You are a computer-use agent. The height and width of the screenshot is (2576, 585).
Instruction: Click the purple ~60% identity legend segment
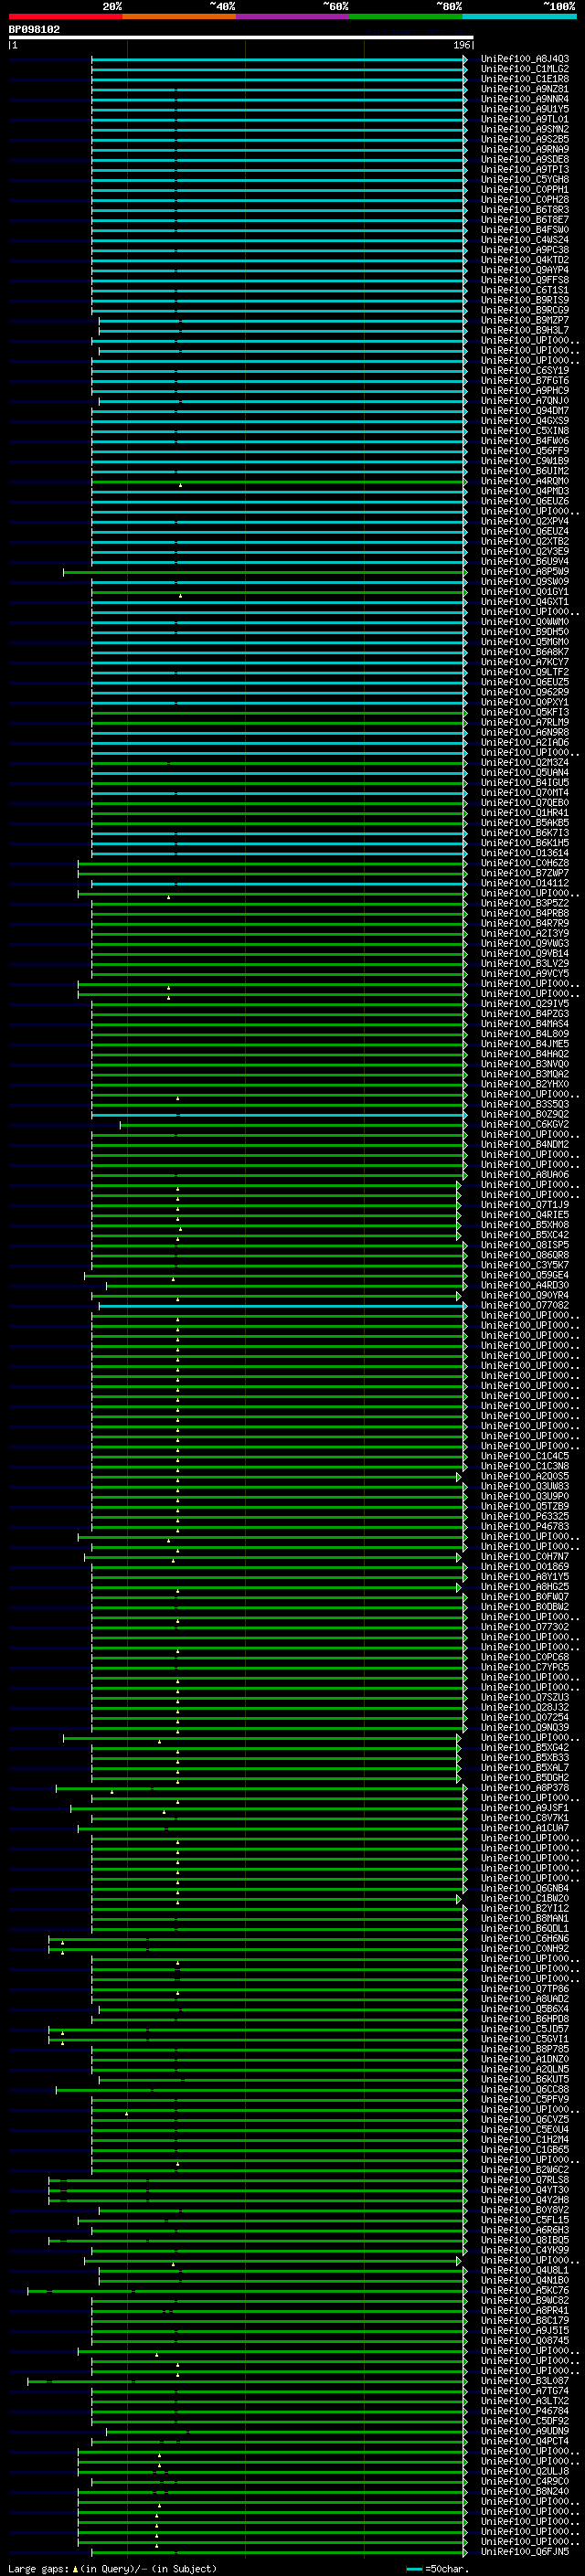(x=293, y=16)
